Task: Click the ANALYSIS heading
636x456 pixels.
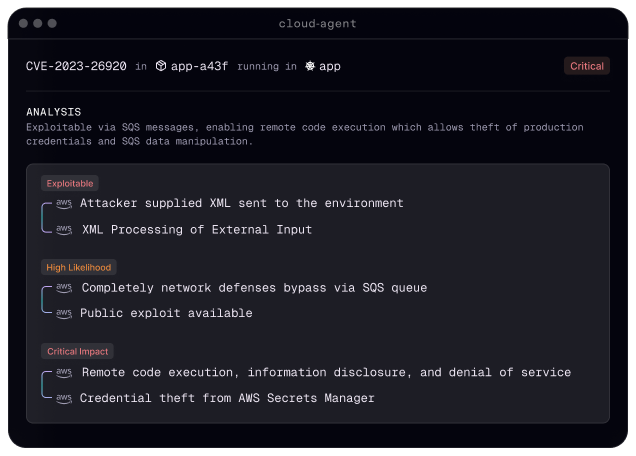Action: pyautogui.click(x=54, y=112)
